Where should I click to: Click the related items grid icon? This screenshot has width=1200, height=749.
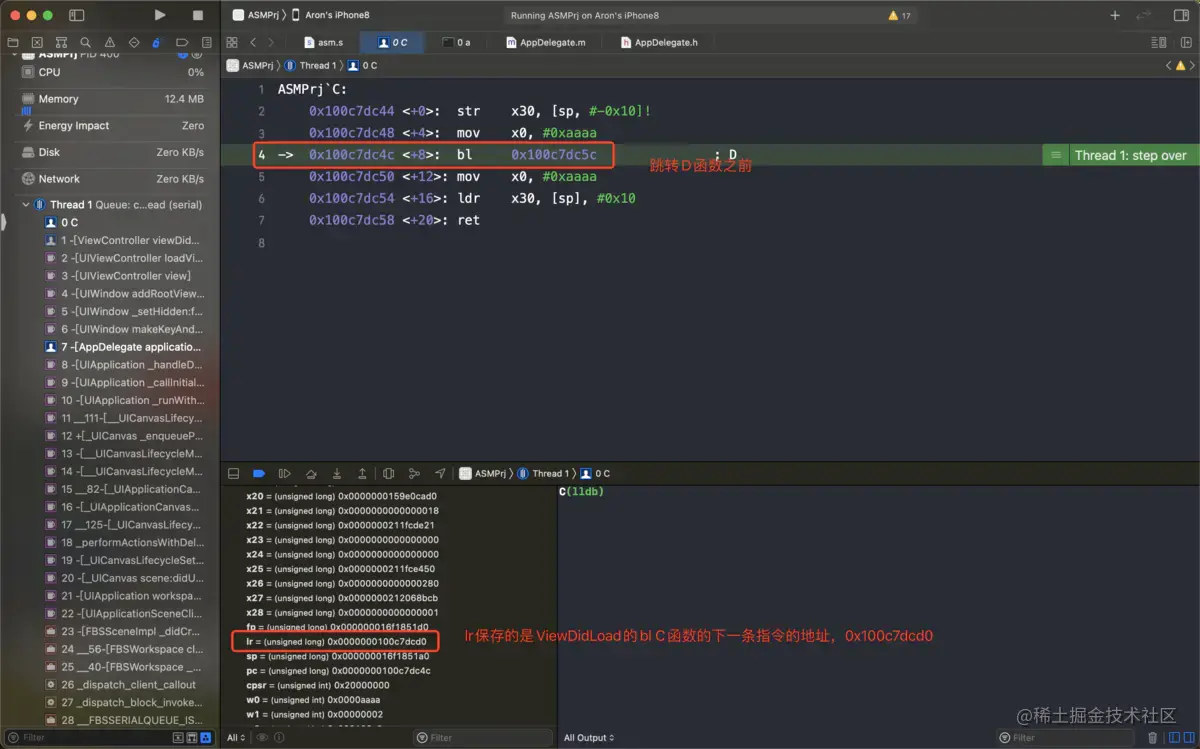coord(232,42)
